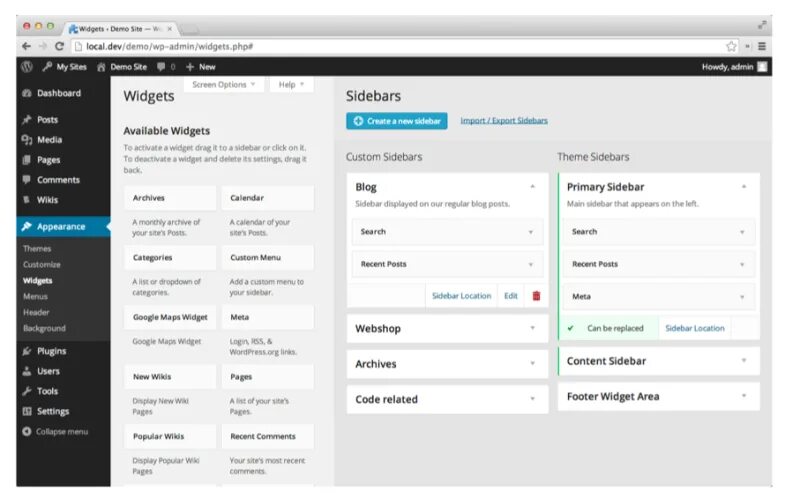Select the New Wikis widget box
800x498 pixels.
(170, 377)
